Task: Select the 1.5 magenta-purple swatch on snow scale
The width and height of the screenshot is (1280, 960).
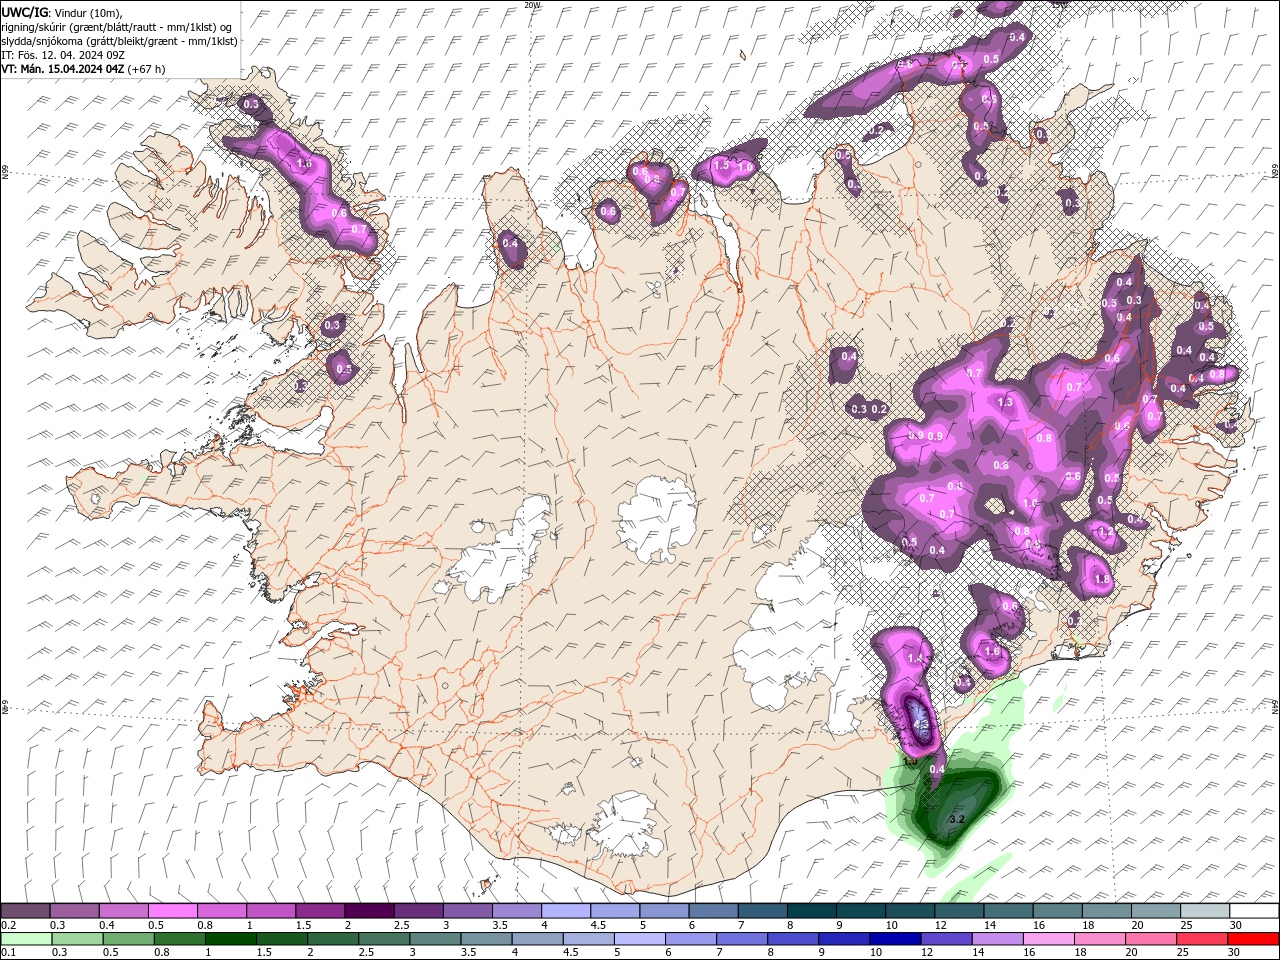Action: (x=319, y=911)
